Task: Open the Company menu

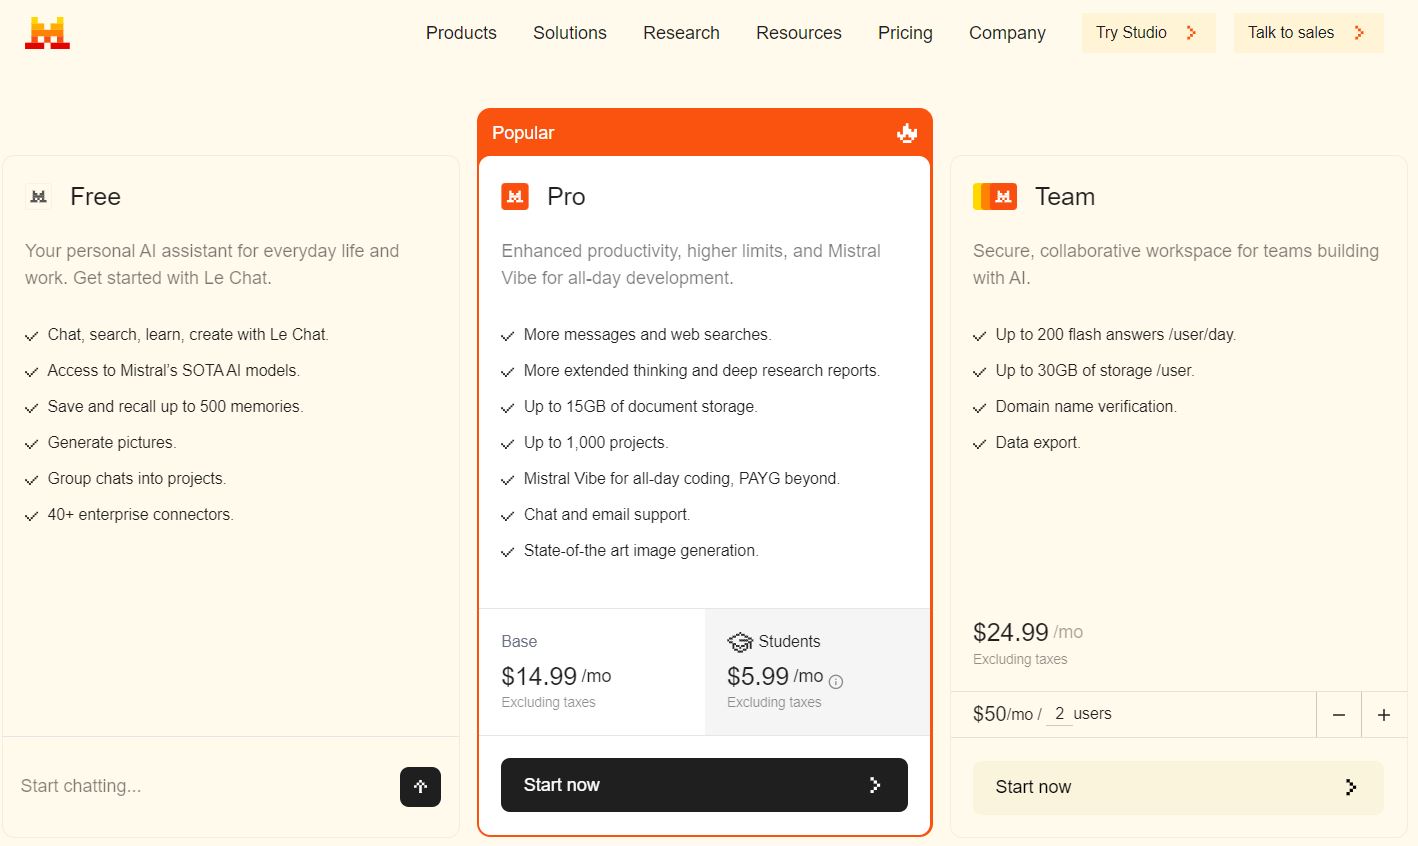Action: click(1007, 33)
